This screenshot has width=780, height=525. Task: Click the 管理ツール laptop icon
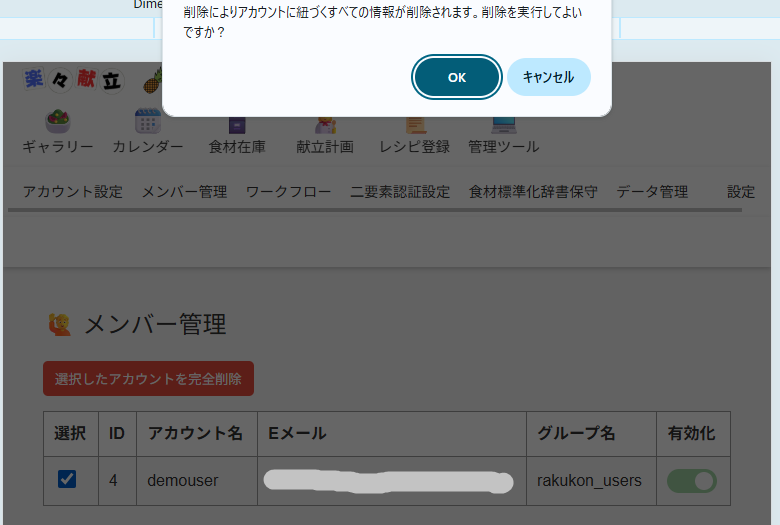pyautogui.click(x=503, y=125)
